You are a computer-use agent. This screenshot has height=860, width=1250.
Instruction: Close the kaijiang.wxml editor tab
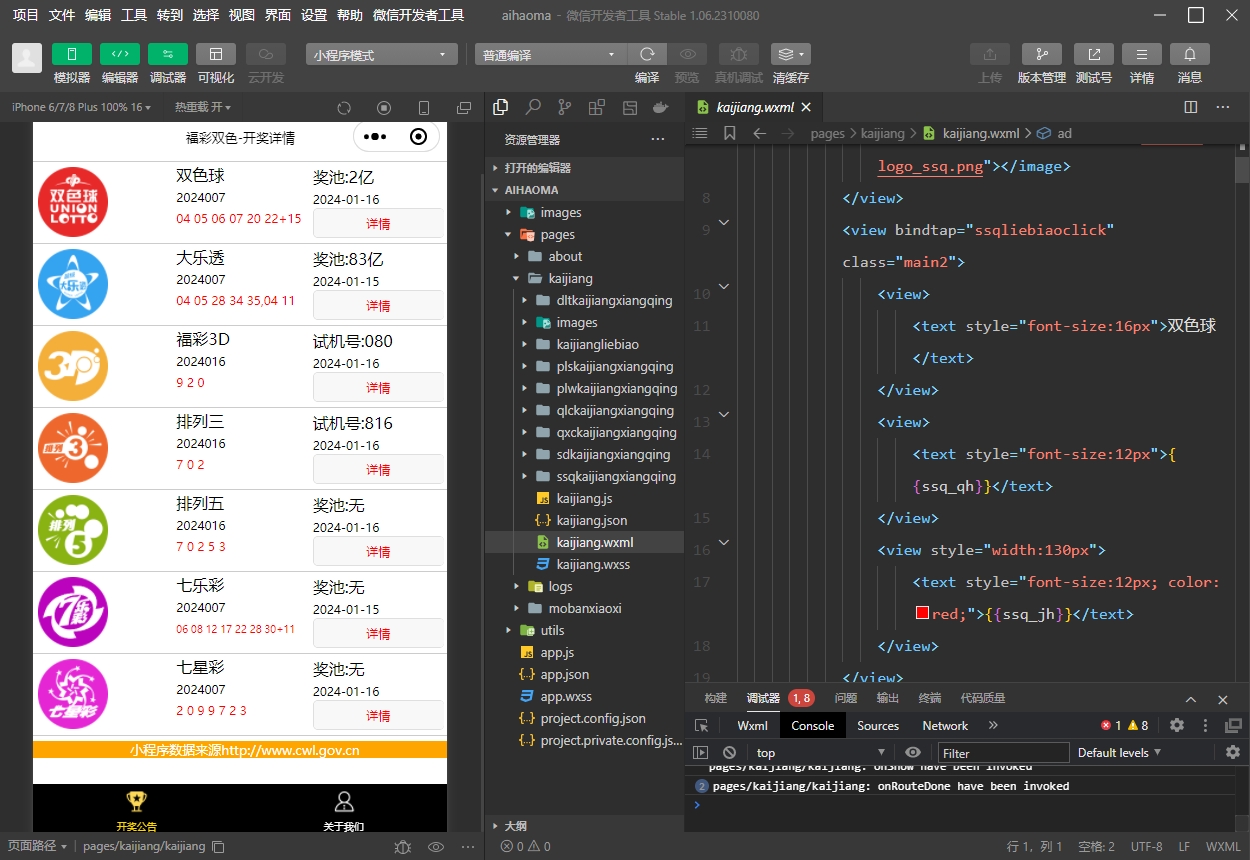pyautogui.click(x=806, y=107)
